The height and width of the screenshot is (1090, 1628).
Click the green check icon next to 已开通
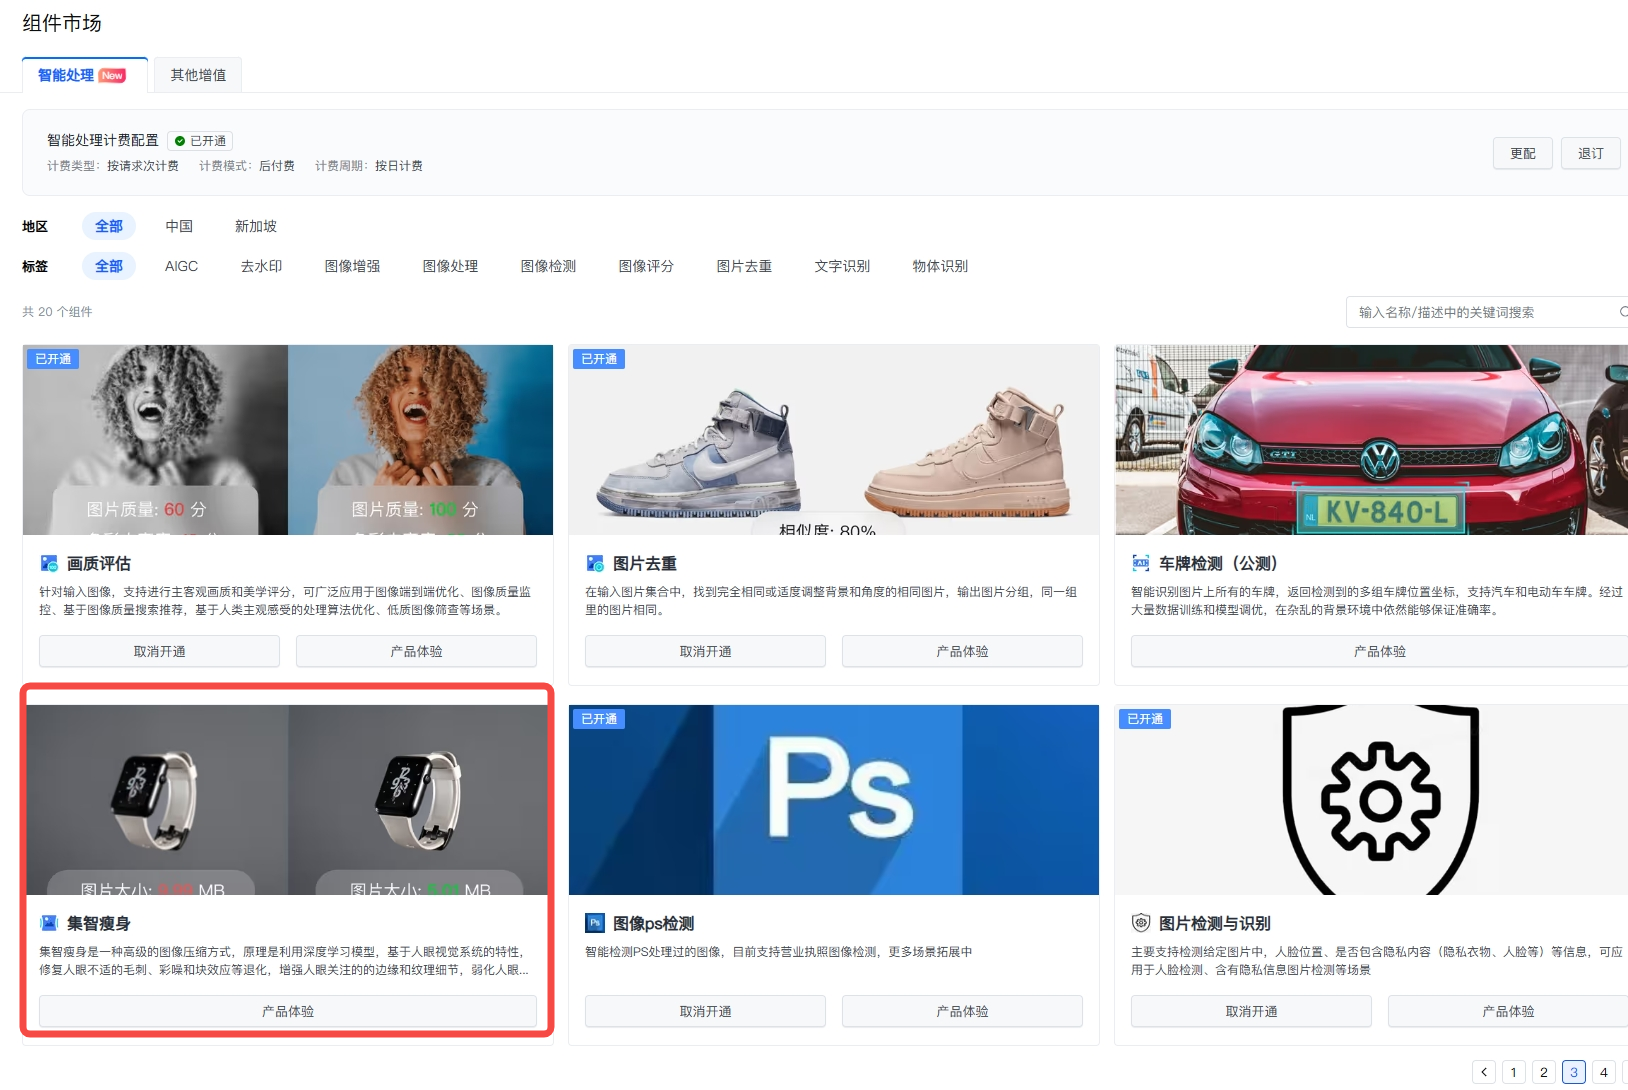pos(180,141)
